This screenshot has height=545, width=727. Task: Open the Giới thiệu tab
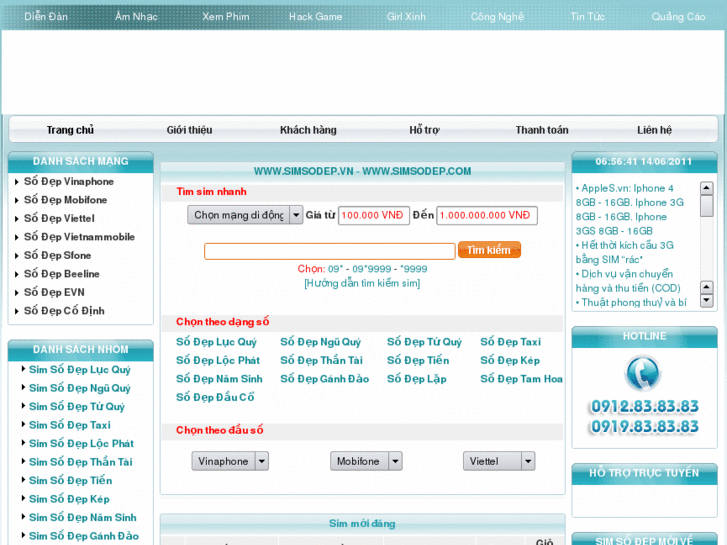pyautogui.click(x=189, y=130)
